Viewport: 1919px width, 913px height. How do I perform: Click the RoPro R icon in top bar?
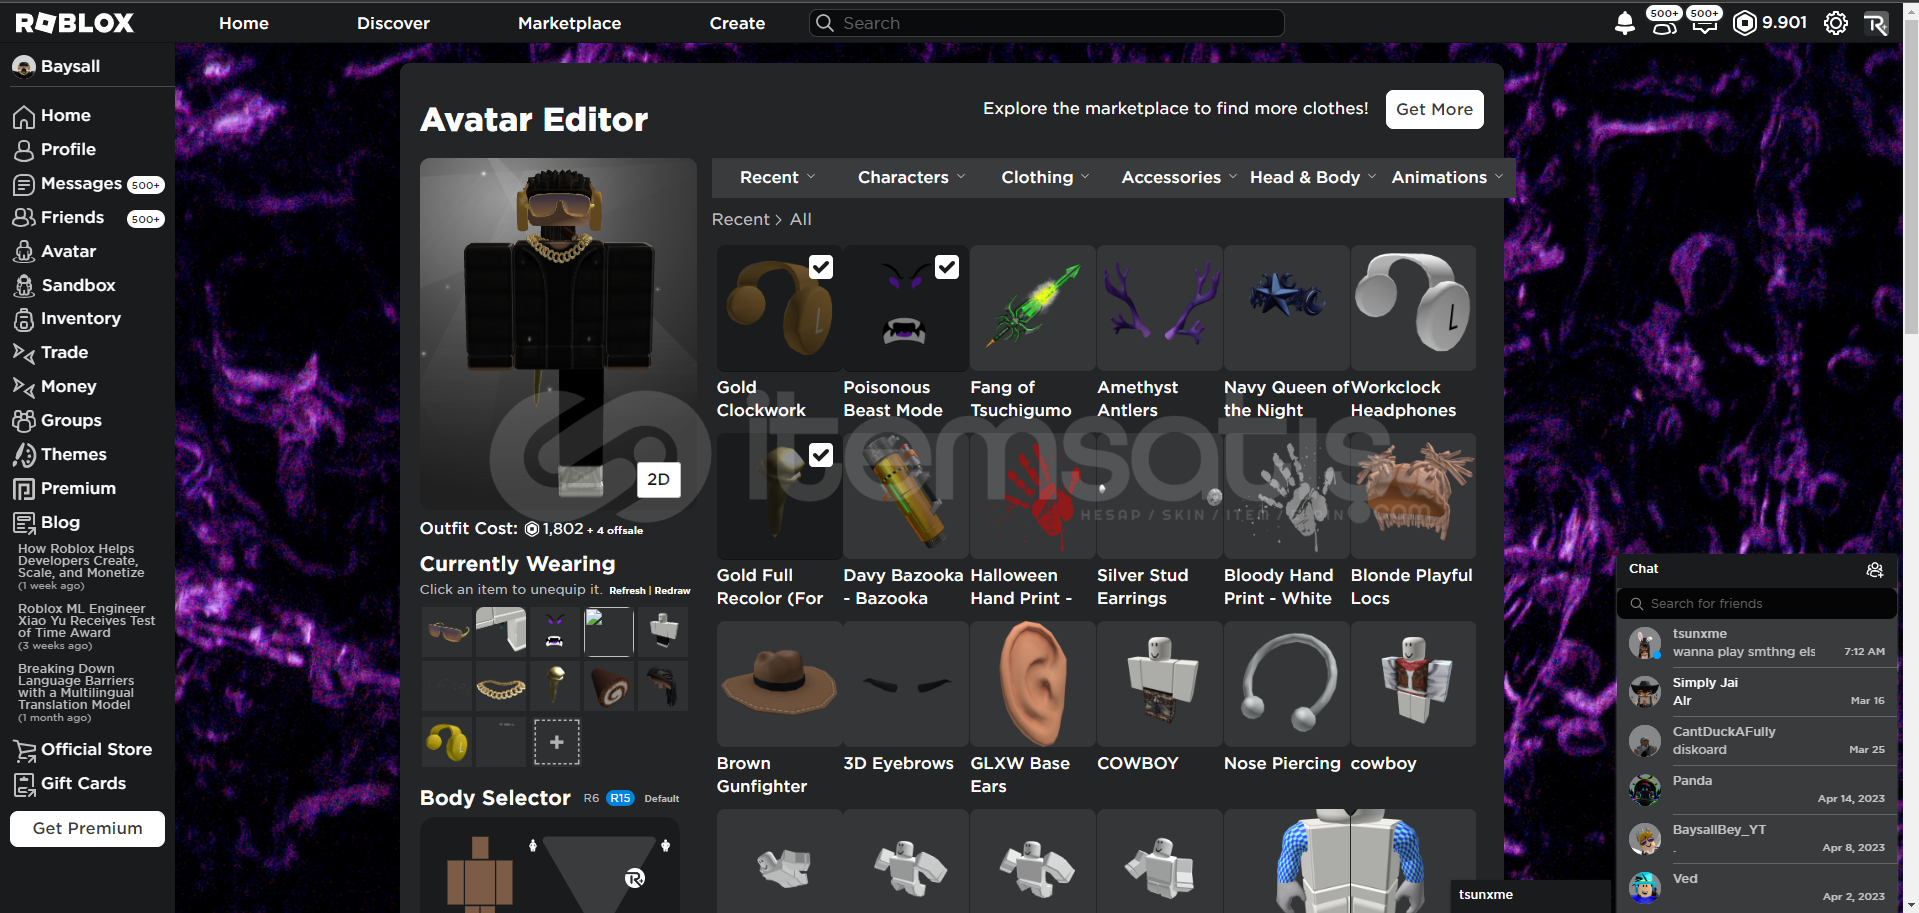click(1876, 23)
